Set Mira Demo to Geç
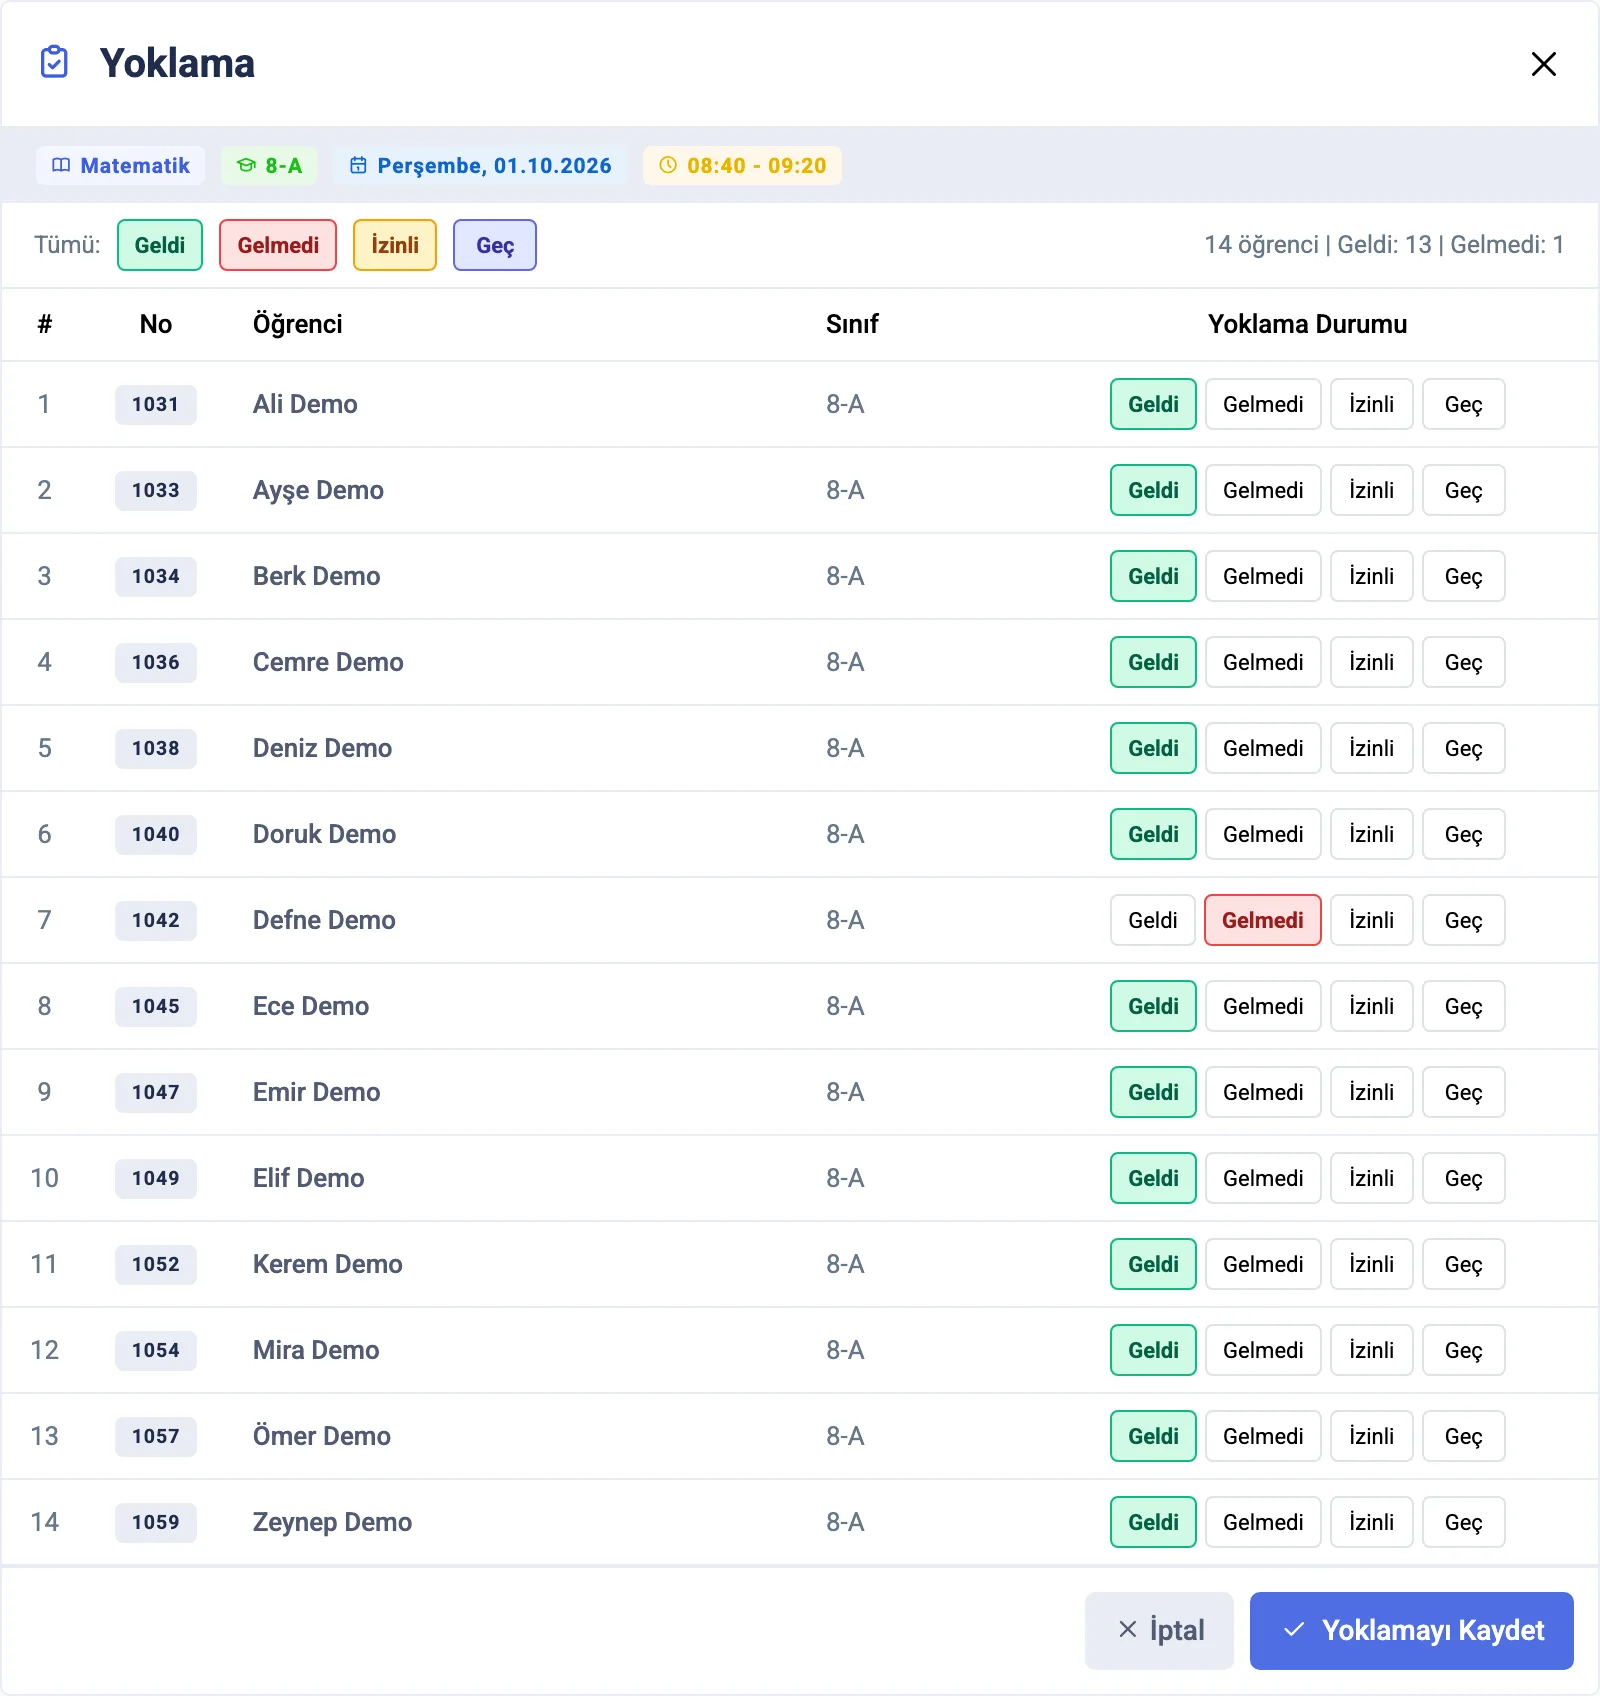Viewport: 1600px width, 1696px height. (x=1463, y=1350)
